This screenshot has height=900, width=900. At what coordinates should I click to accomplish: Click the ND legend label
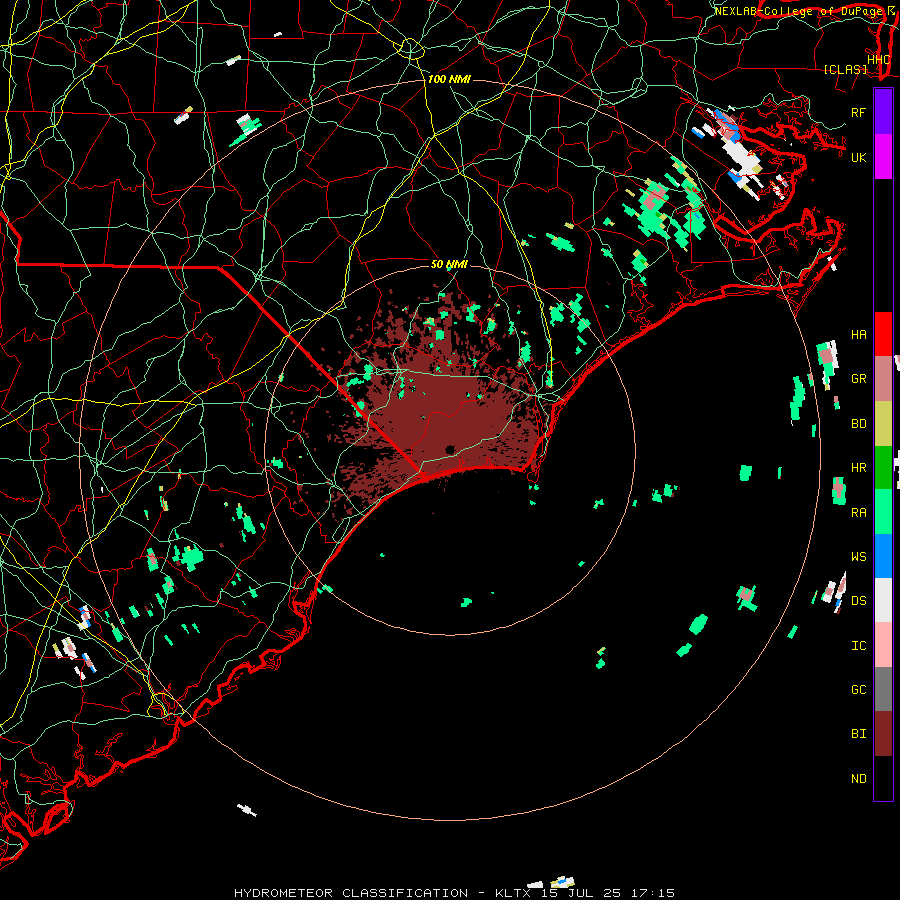tap(858, 779)
